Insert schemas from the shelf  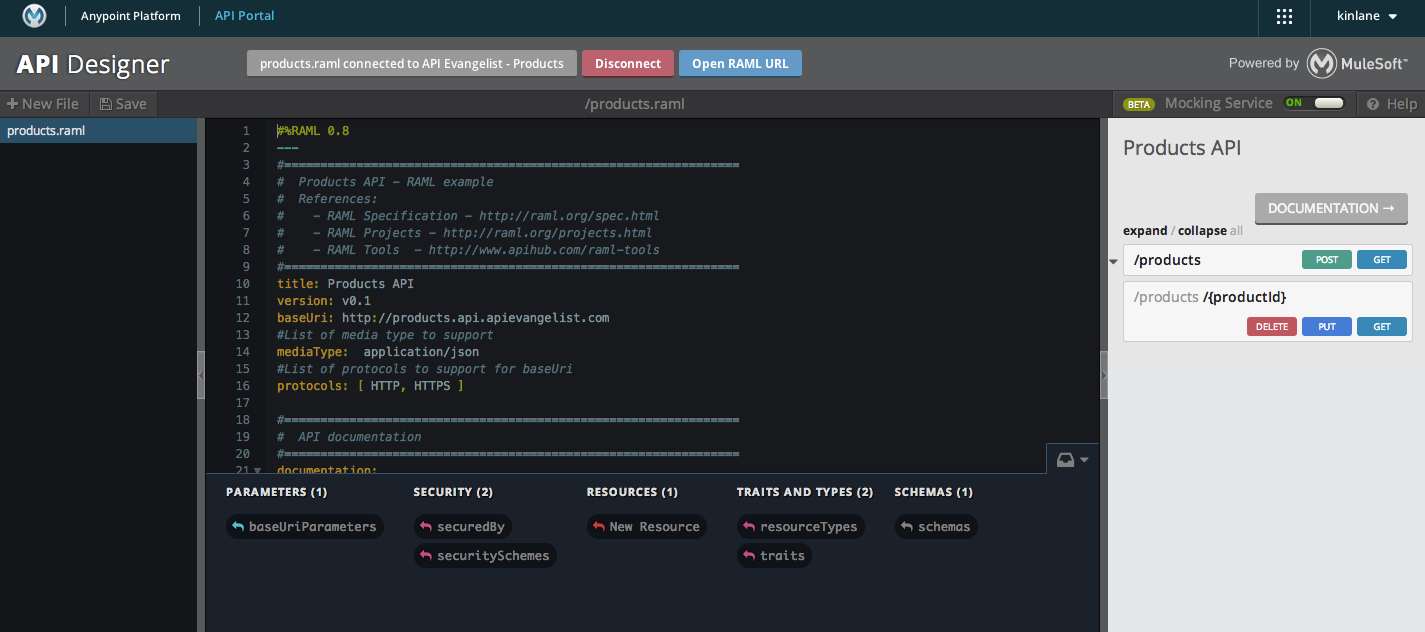935,527
